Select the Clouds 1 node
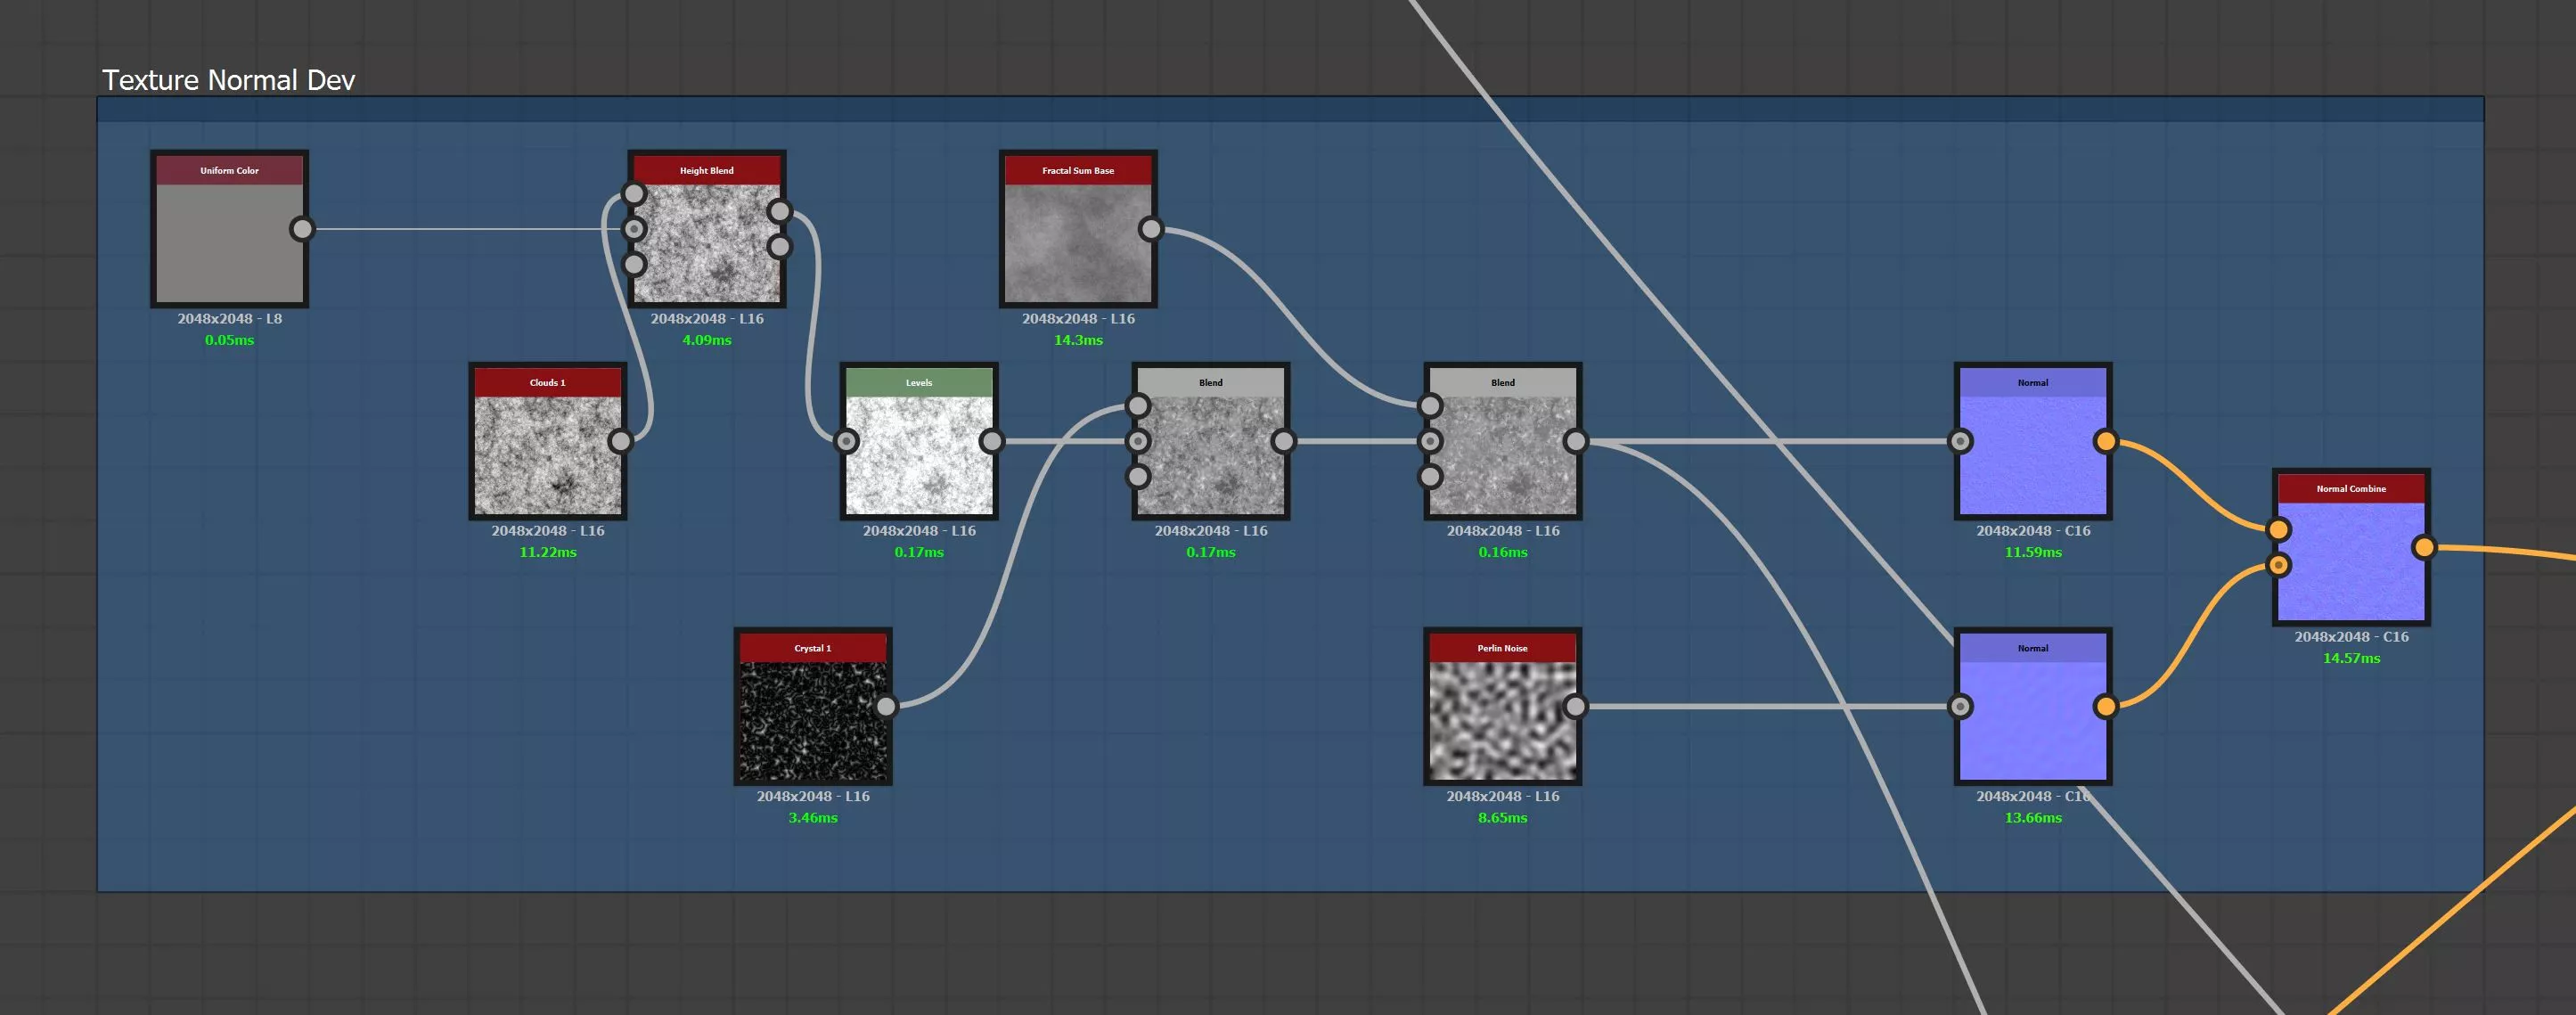The width and height of the screenshot is (2576, 1015). (x=547, y=455)
